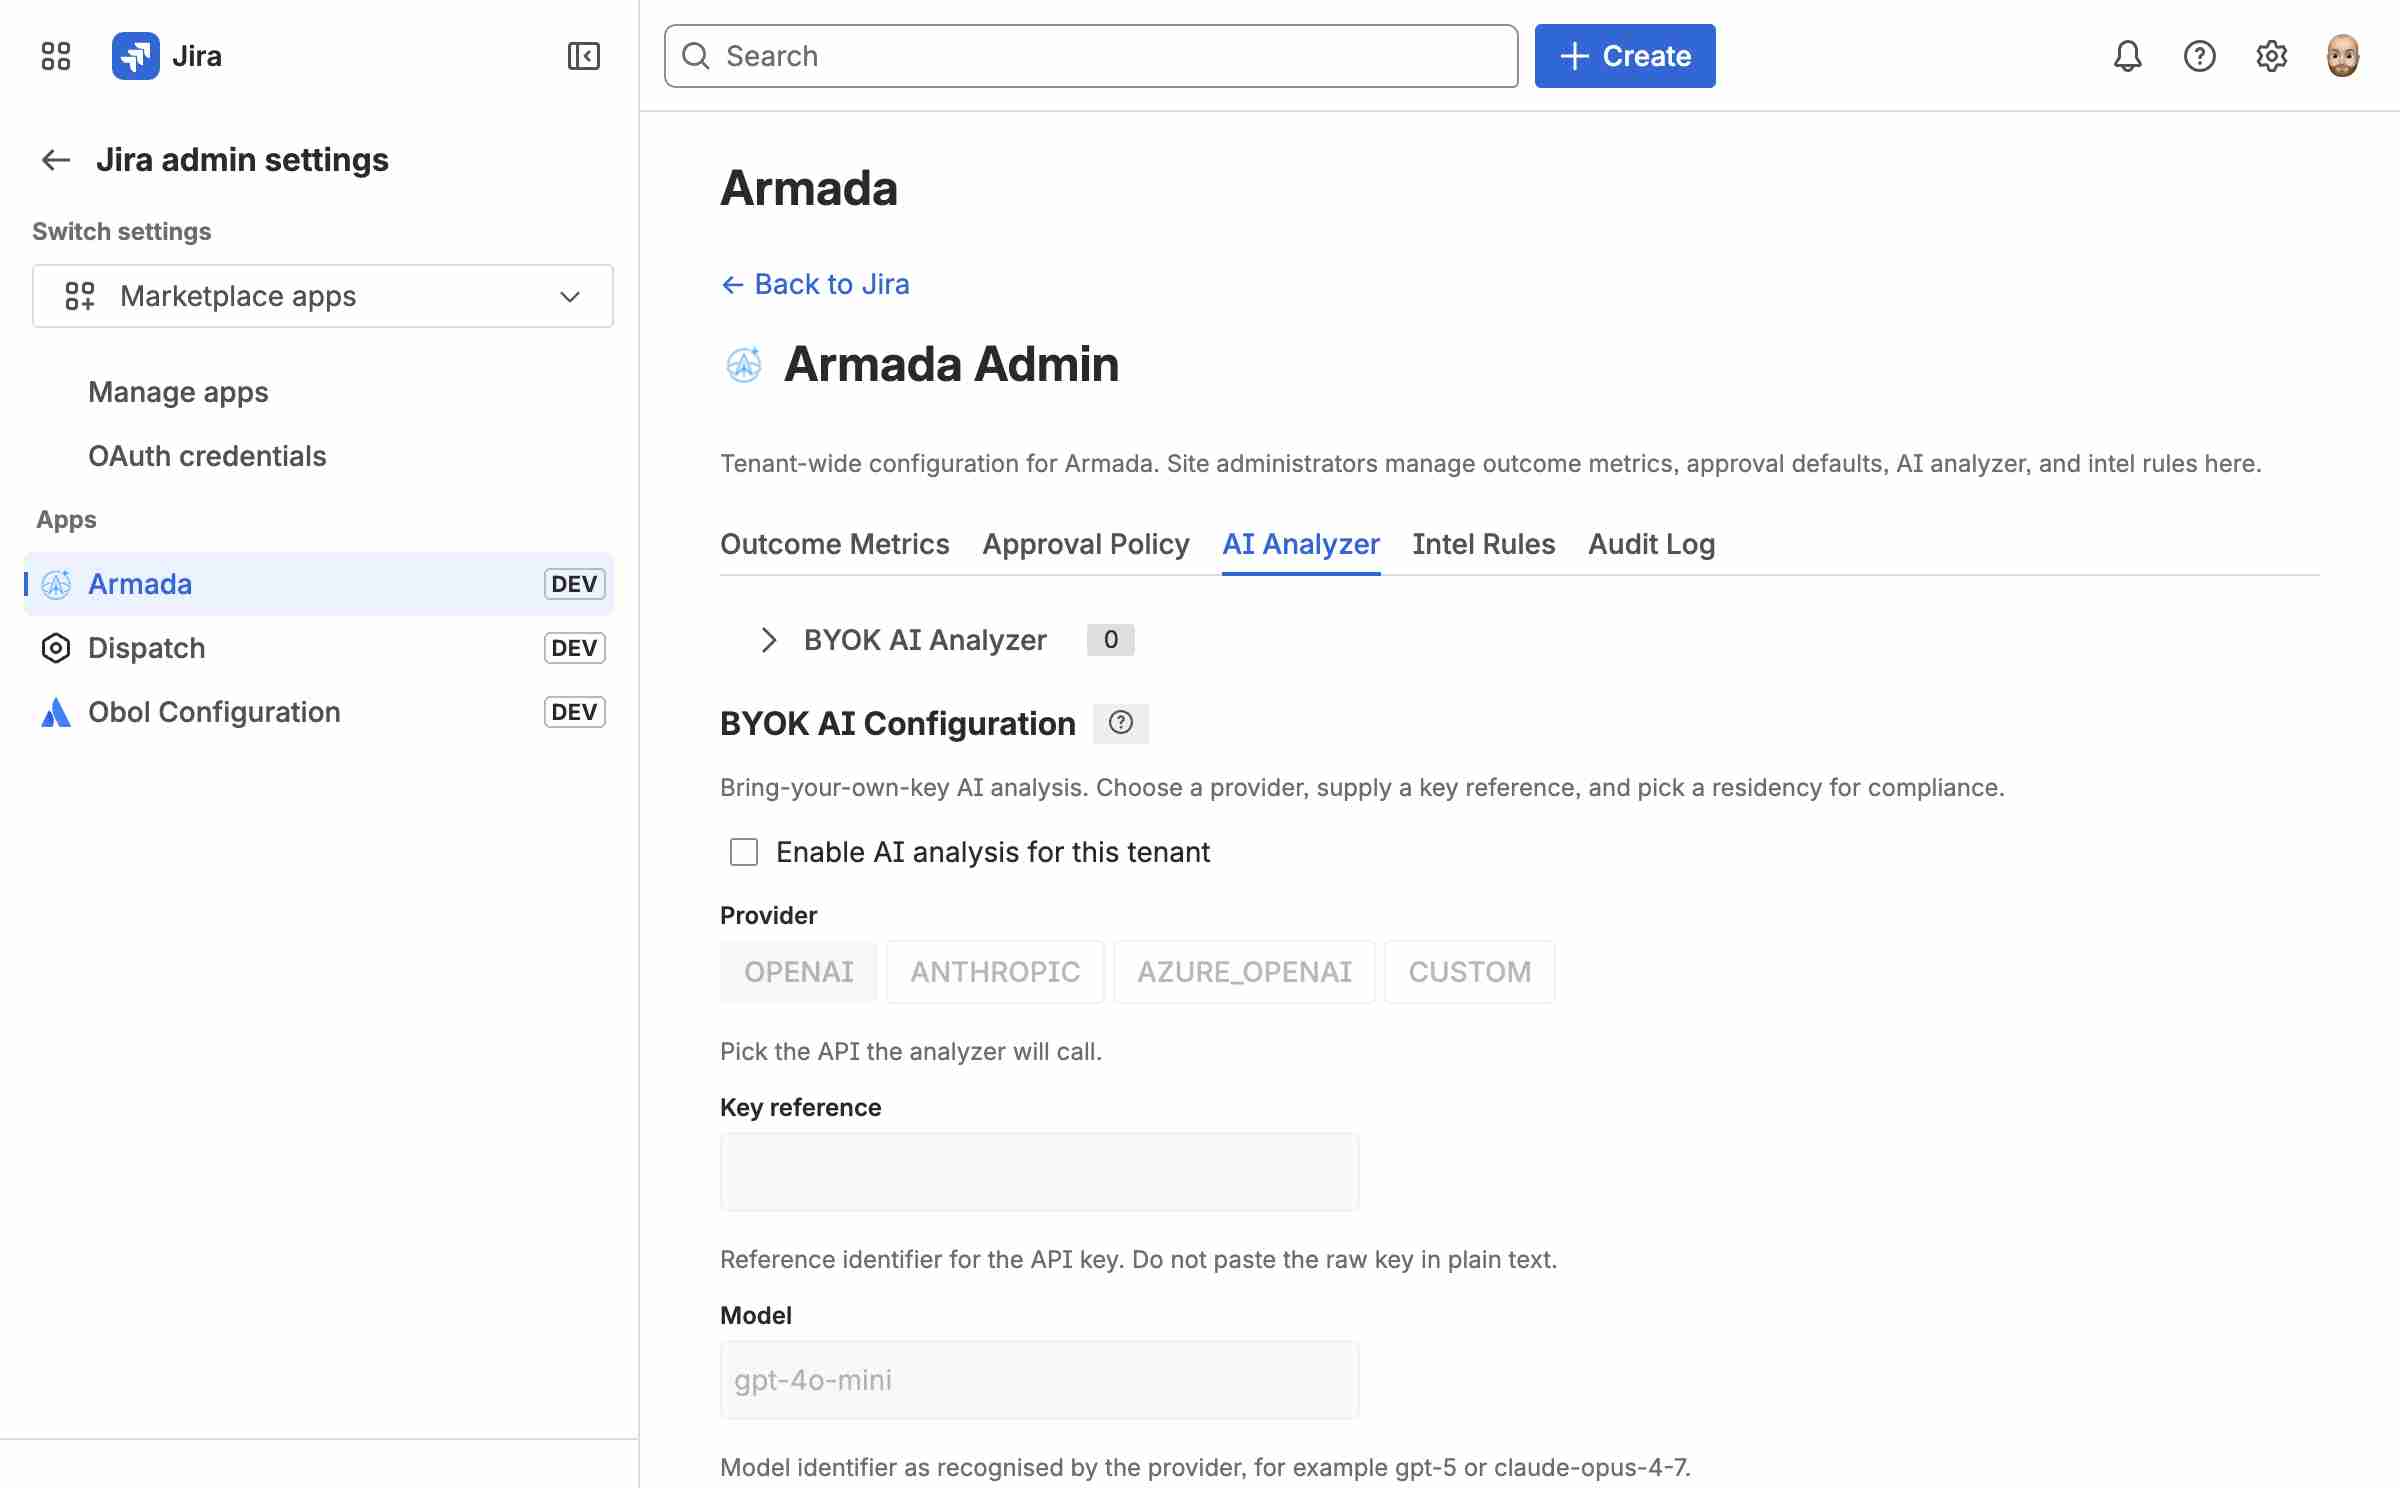Open the user profile avatar
Screen dimensions: 2400x1488
pos(2343,56)
